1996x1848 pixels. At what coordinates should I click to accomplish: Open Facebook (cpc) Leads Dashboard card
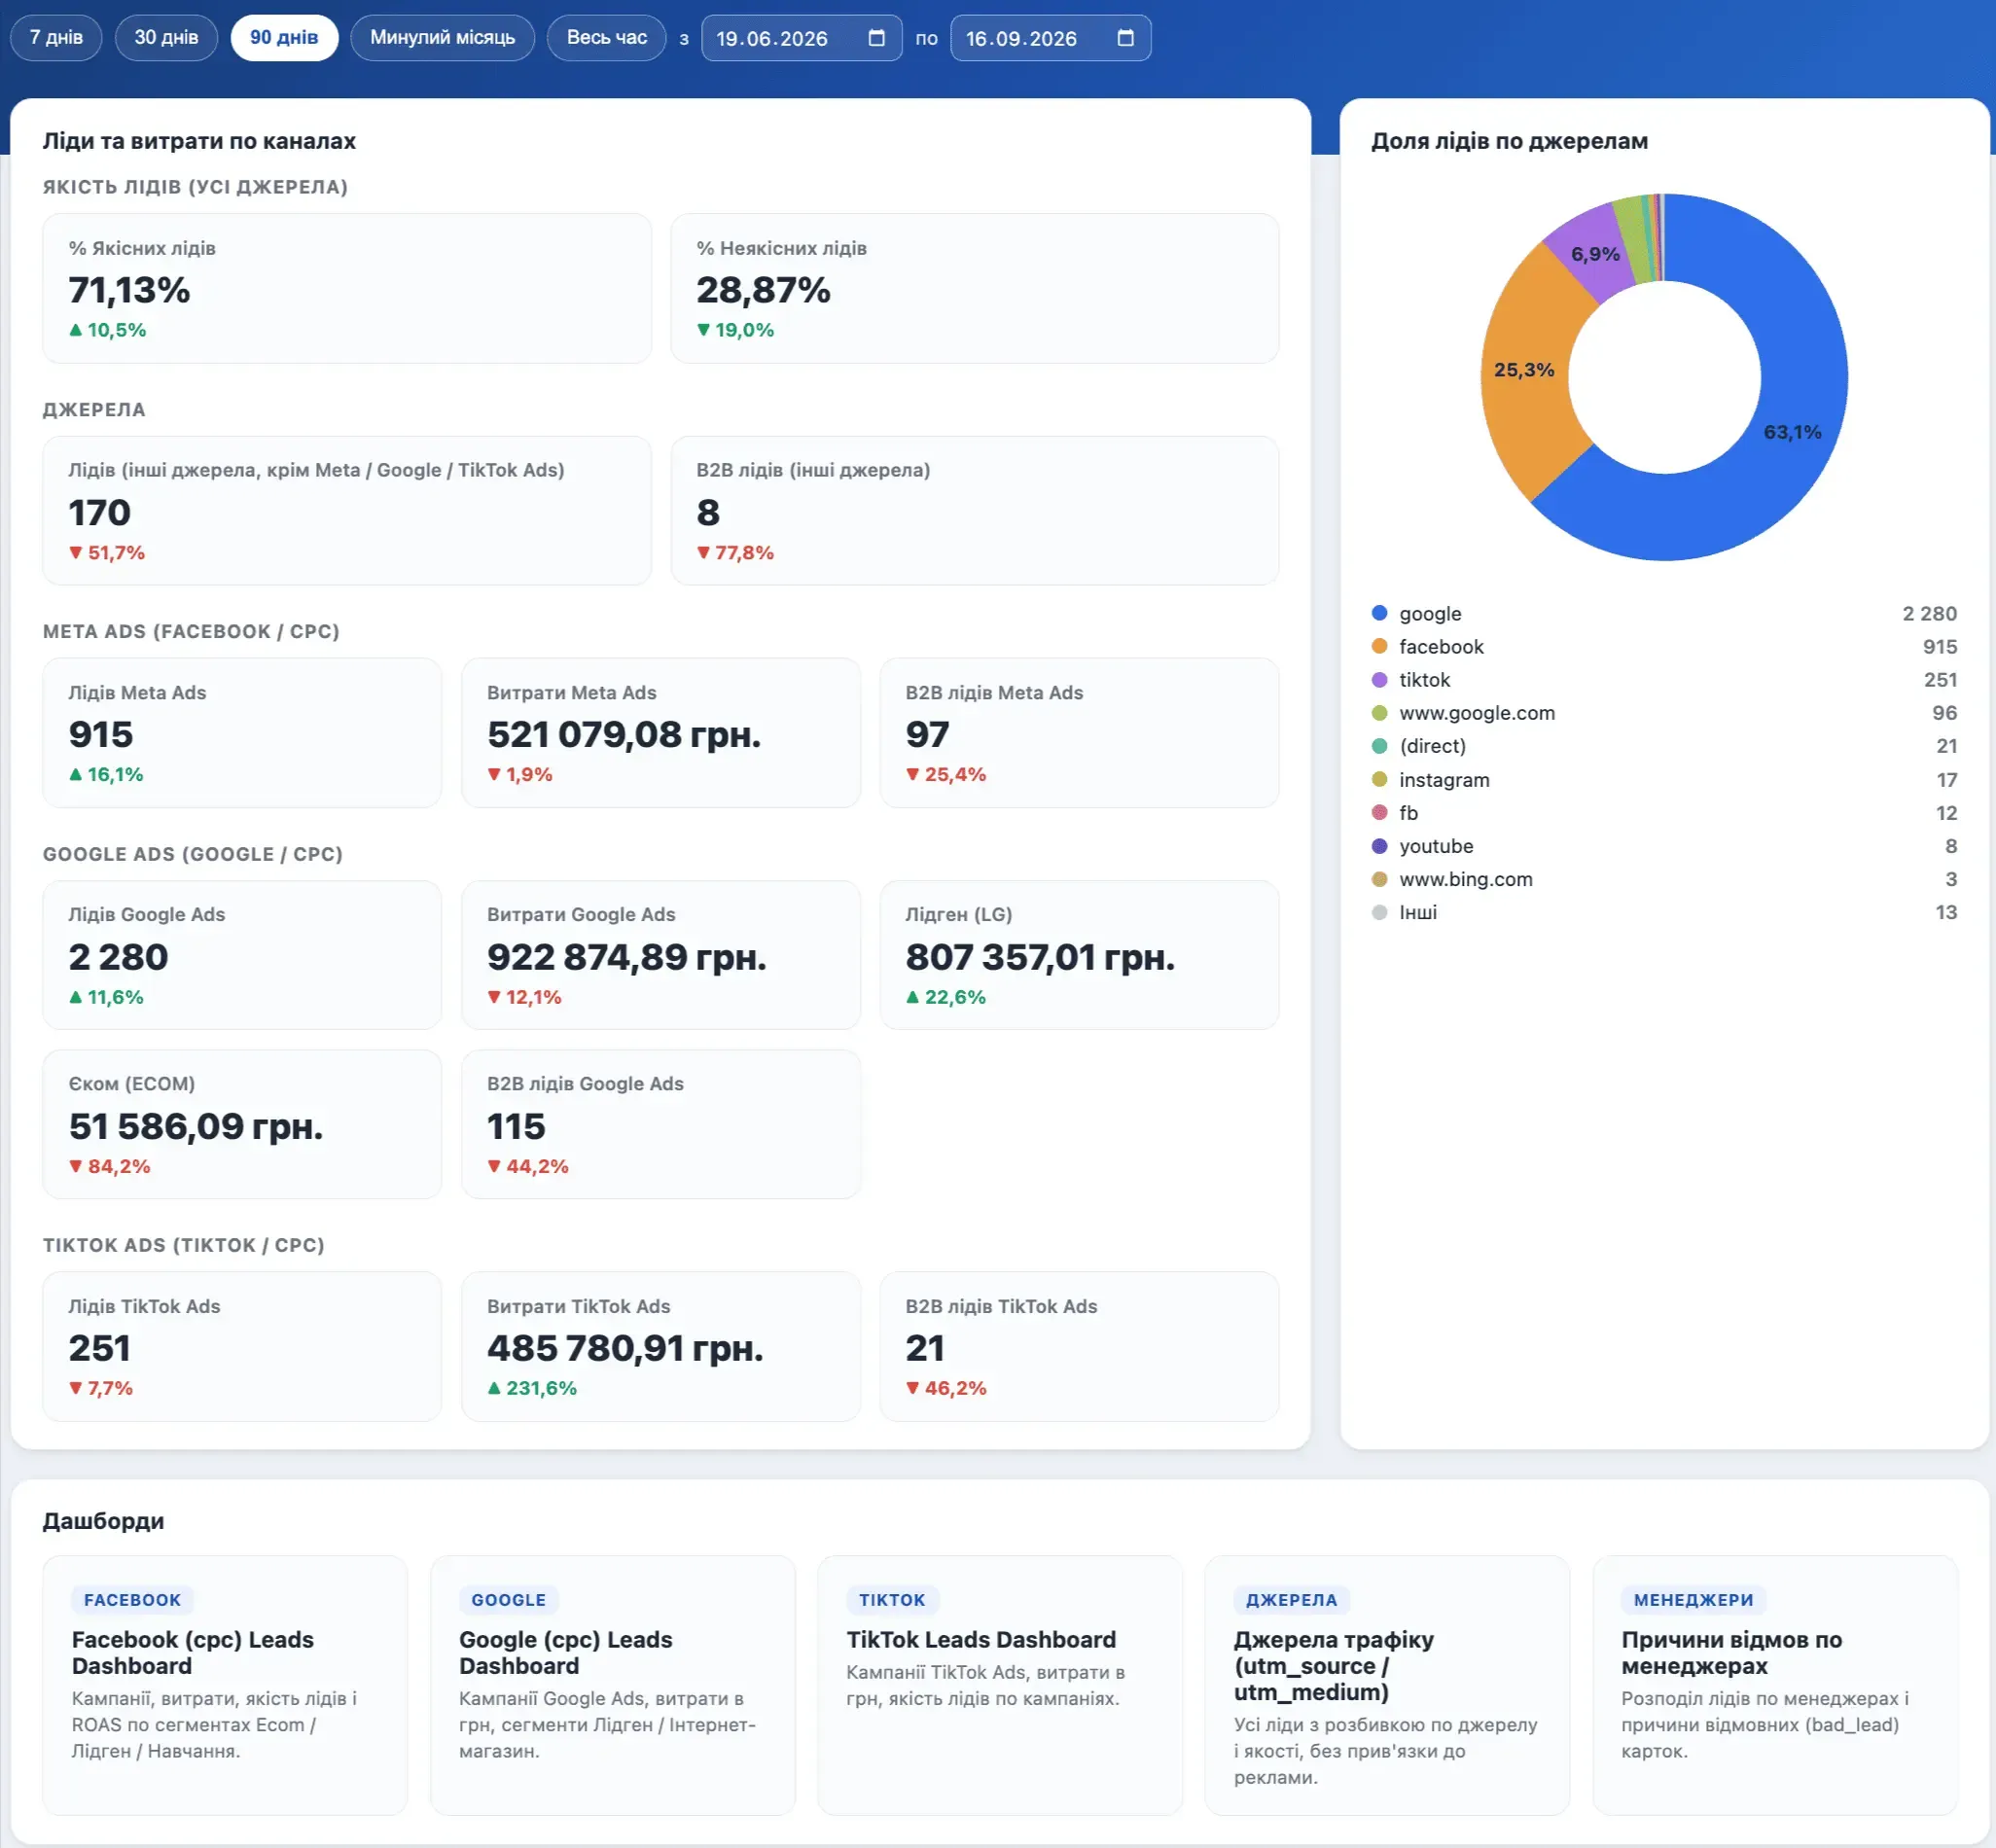click(x=225, y=1685)
